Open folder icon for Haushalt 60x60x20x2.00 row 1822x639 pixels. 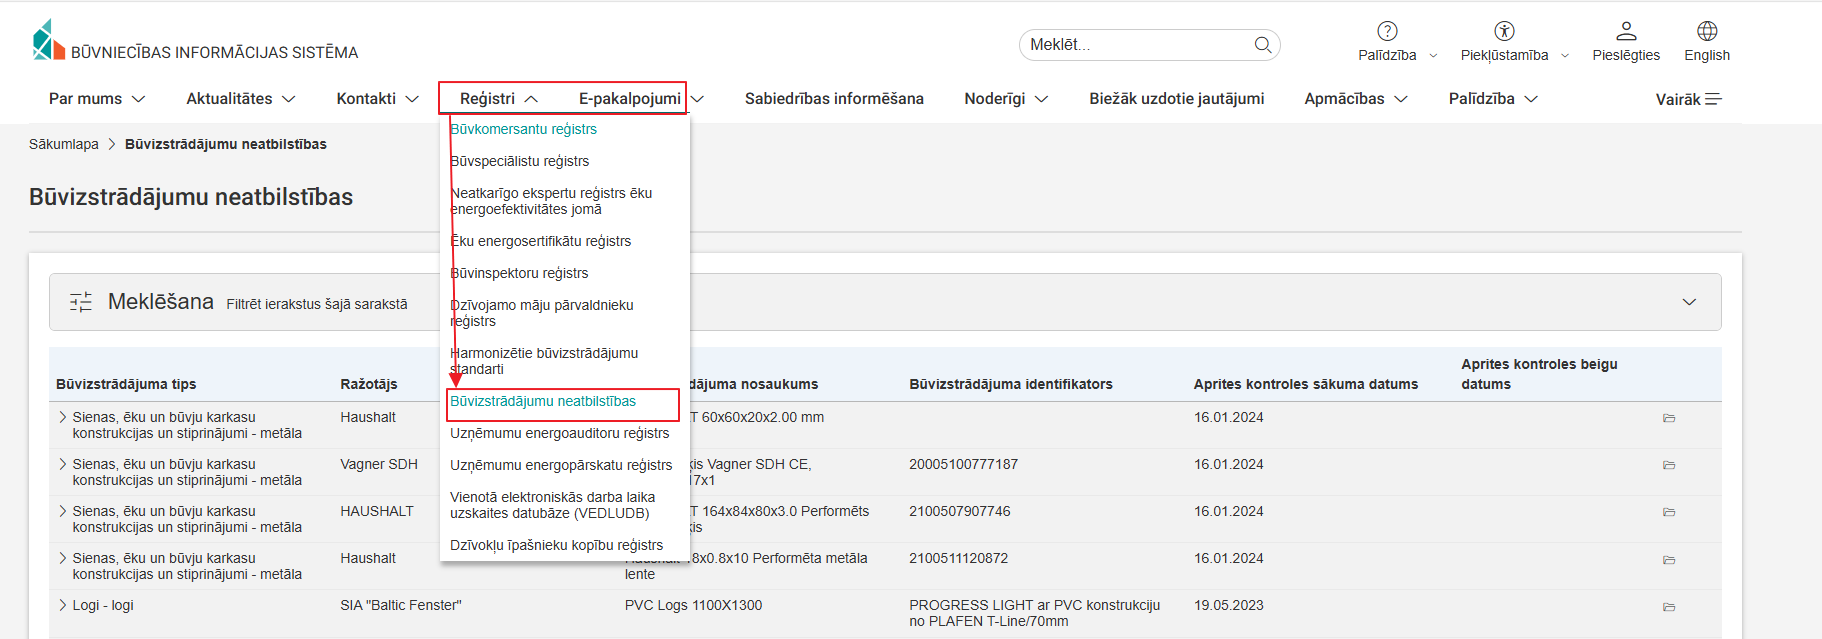click(1669, 418)
